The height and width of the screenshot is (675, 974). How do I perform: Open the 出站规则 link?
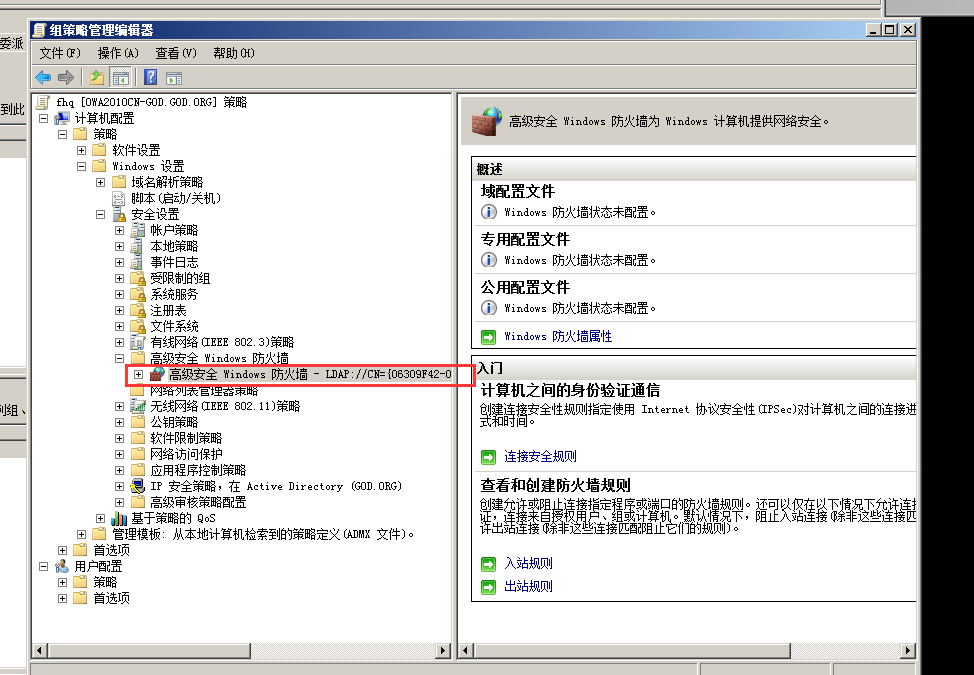point(528,587)
